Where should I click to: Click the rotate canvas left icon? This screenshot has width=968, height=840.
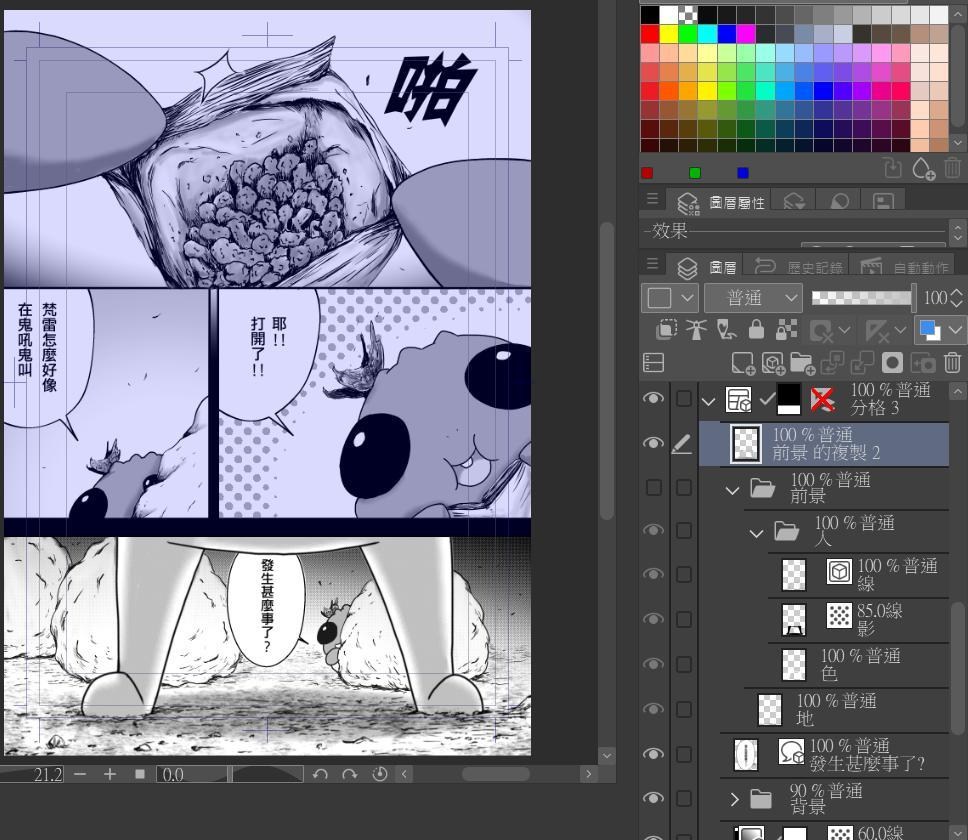pyautogui.click(x=320, y=774)
